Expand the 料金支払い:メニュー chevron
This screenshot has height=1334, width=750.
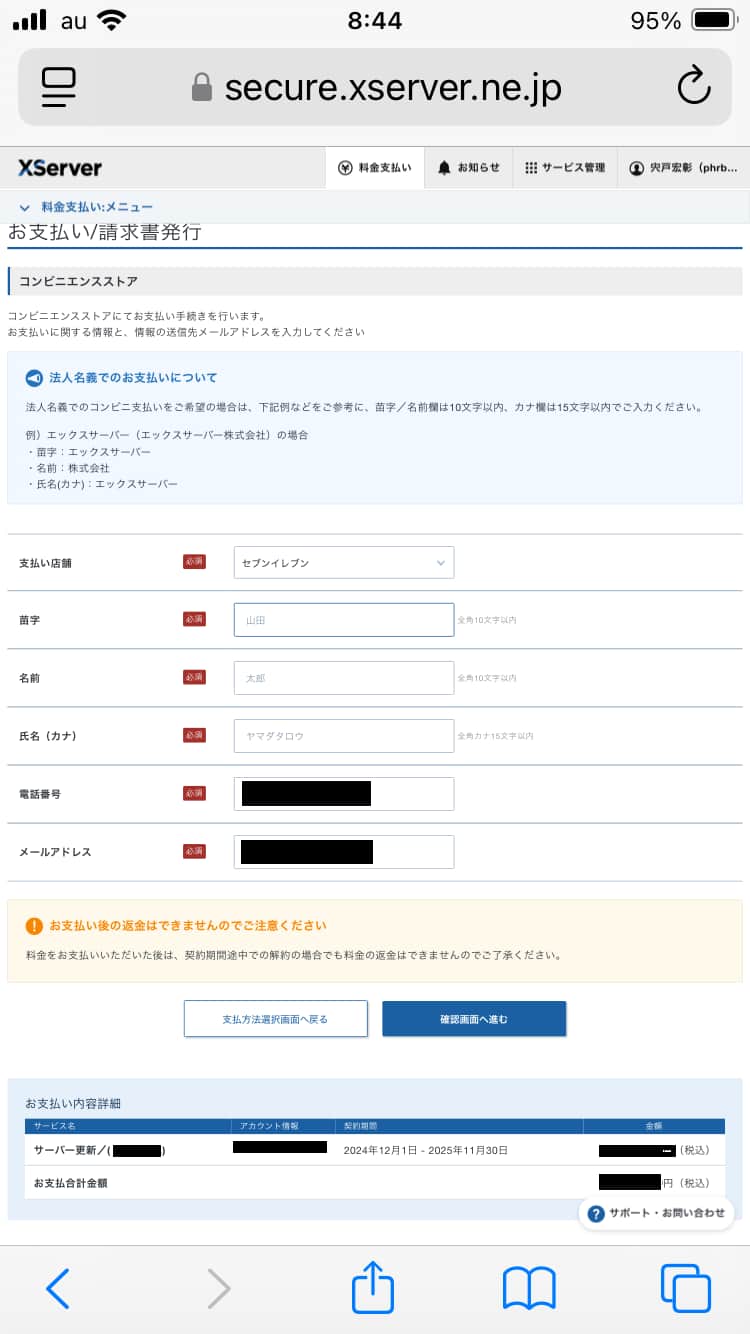point(24,208)
